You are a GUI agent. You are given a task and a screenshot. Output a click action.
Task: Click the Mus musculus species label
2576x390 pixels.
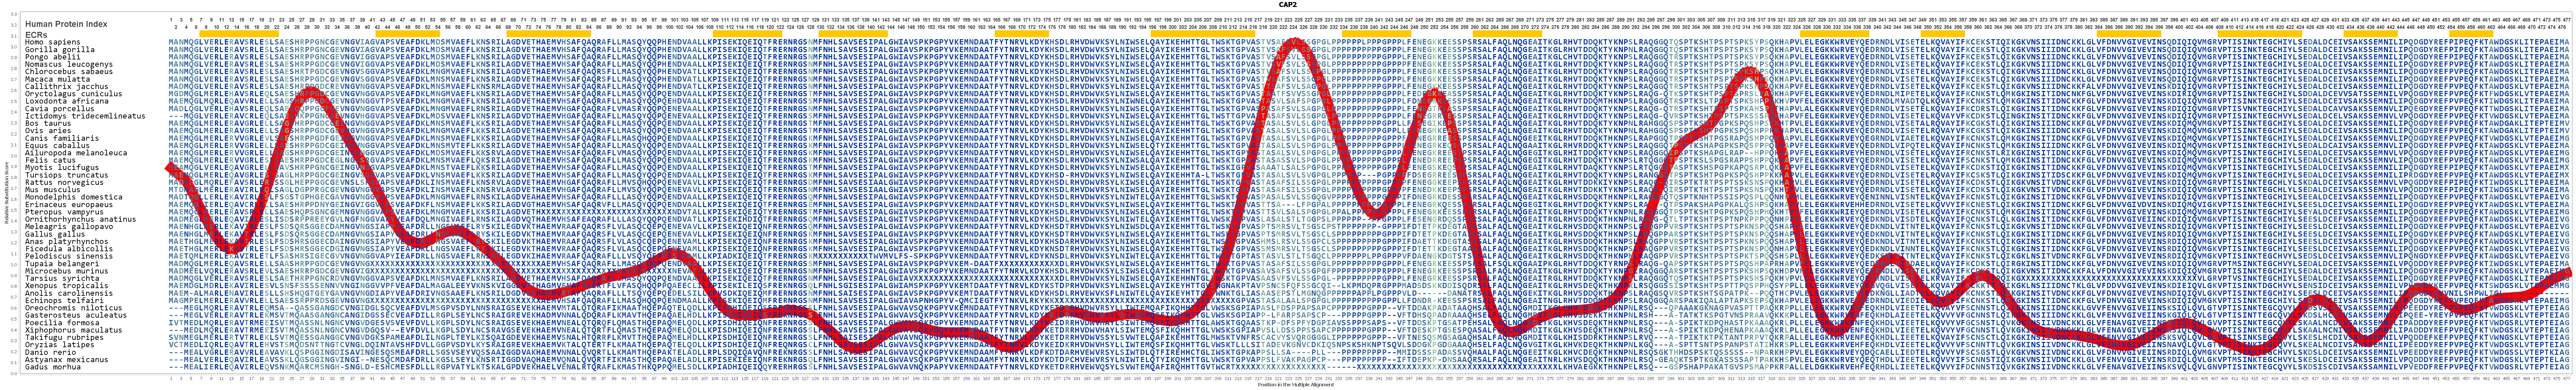53,189
